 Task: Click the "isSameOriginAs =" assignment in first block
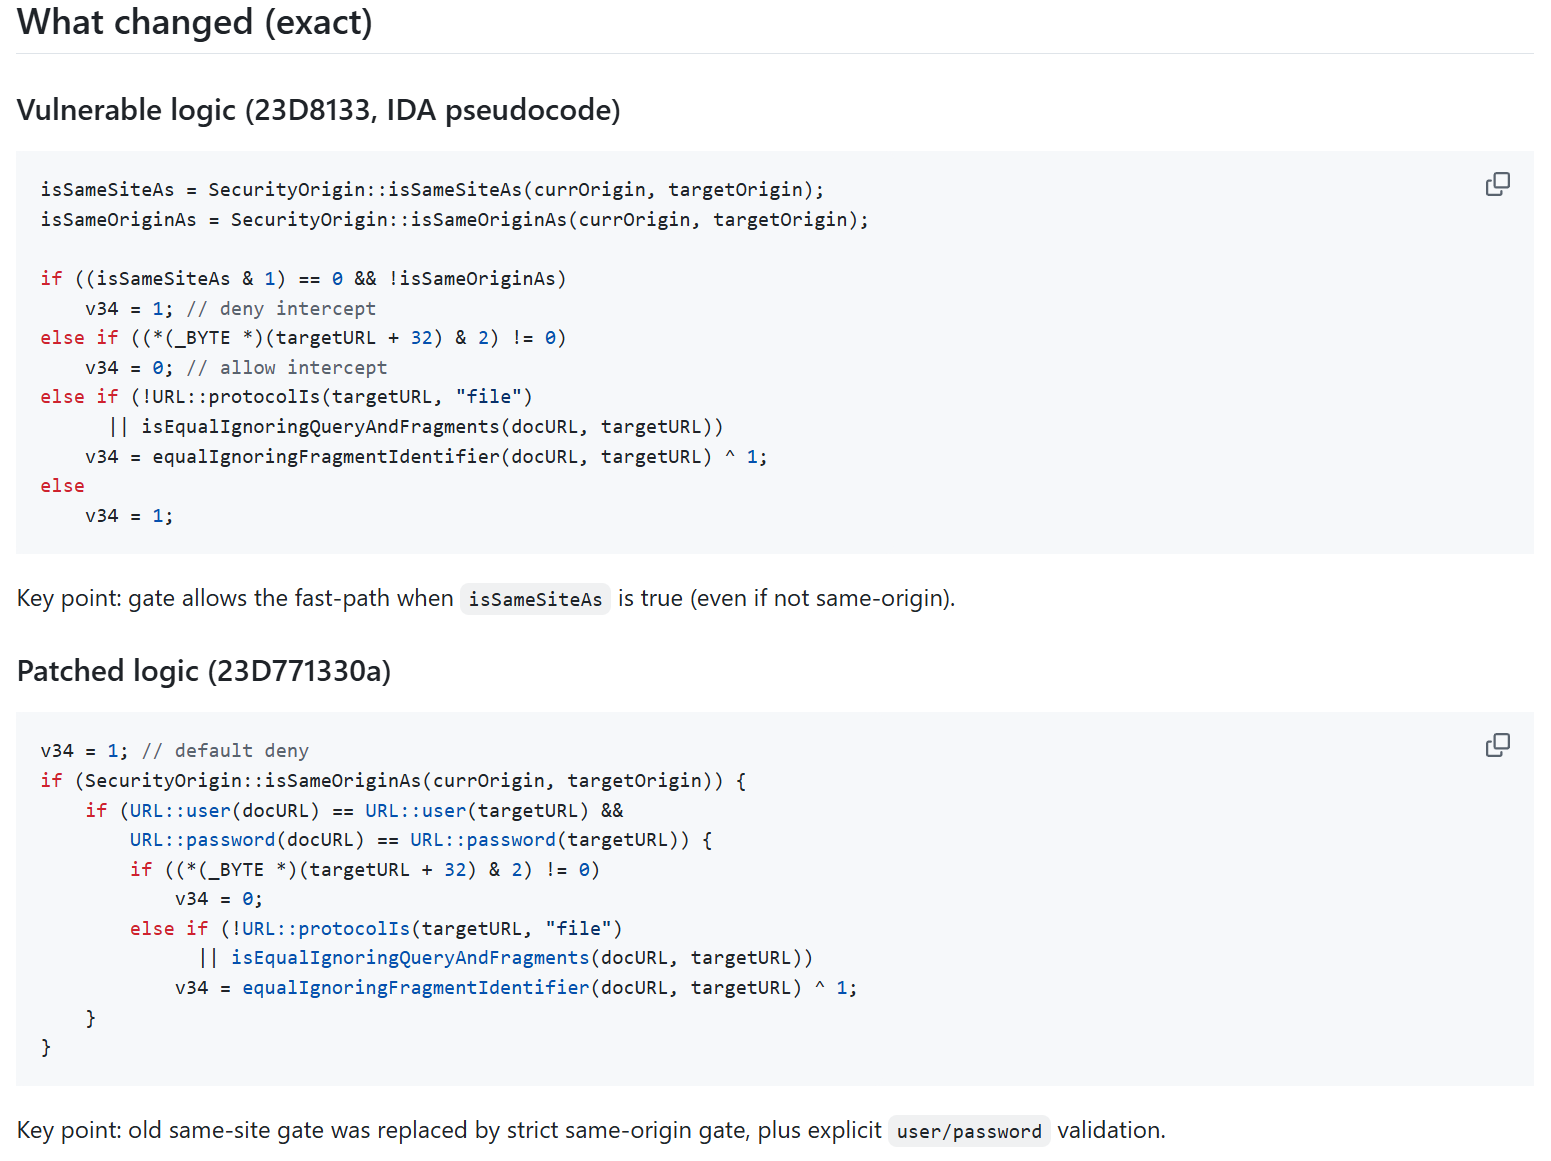pyautogui.click(x=129, y=220)
